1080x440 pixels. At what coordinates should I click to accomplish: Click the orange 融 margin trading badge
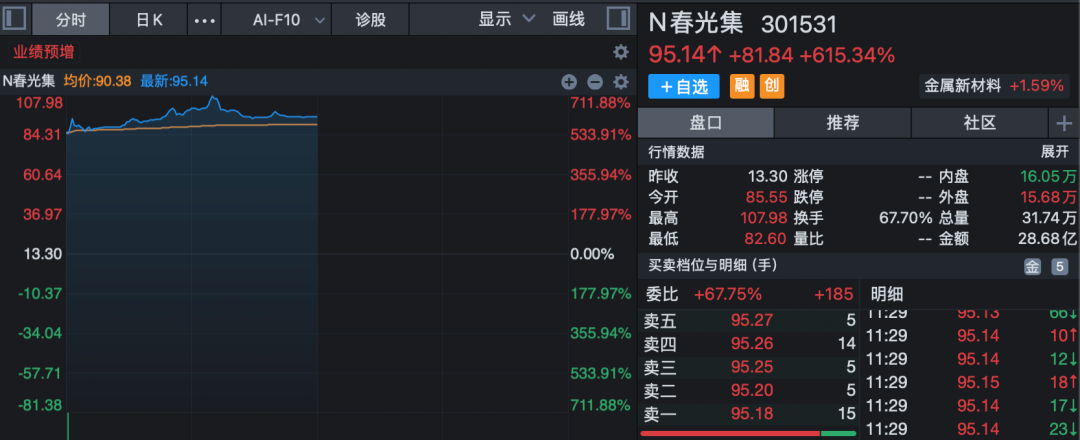point(742,86)
